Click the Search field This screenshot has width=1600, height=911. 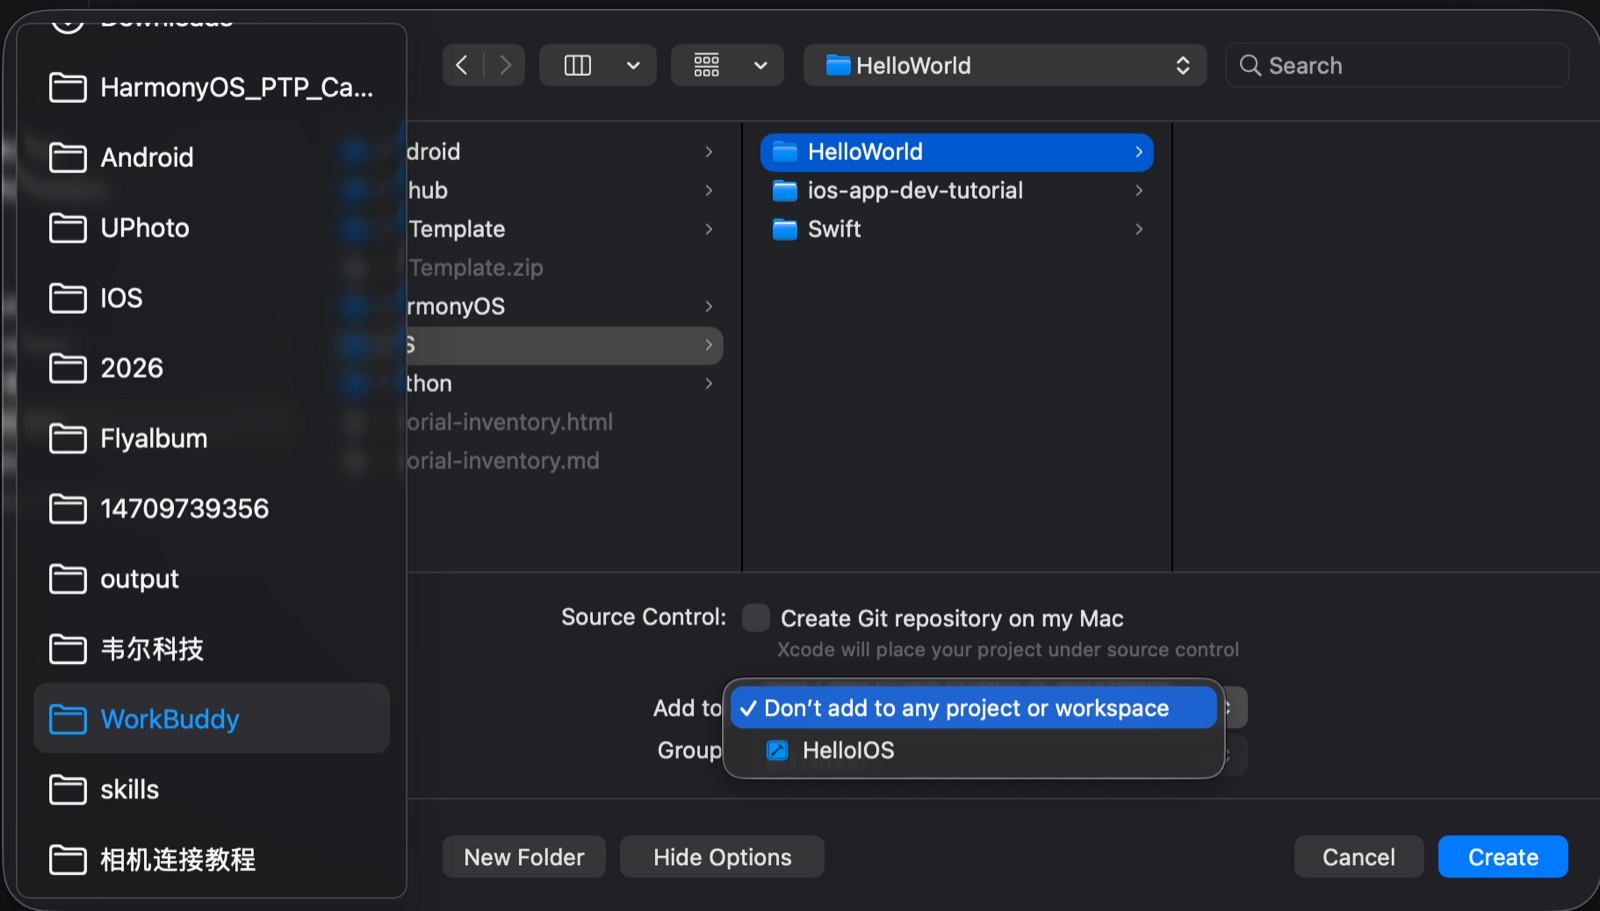tap(1397, 66)
